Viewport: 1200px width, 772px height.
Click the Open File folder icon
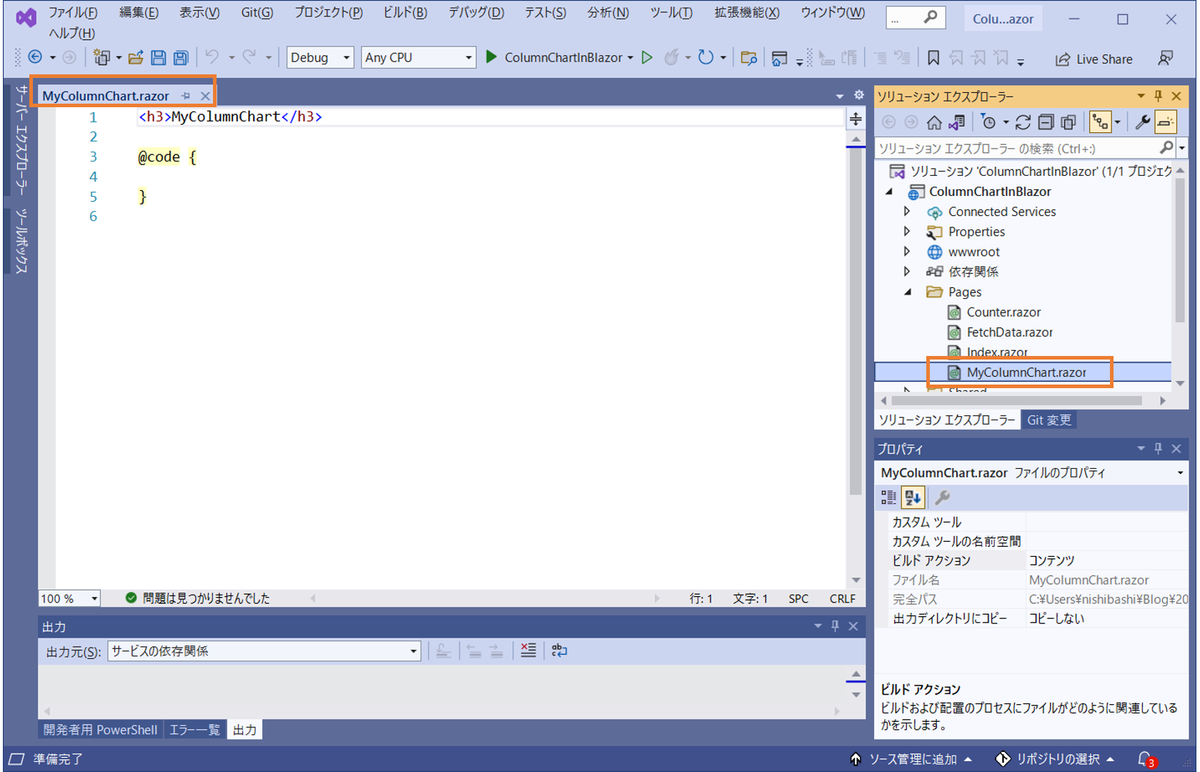point(136,58)
